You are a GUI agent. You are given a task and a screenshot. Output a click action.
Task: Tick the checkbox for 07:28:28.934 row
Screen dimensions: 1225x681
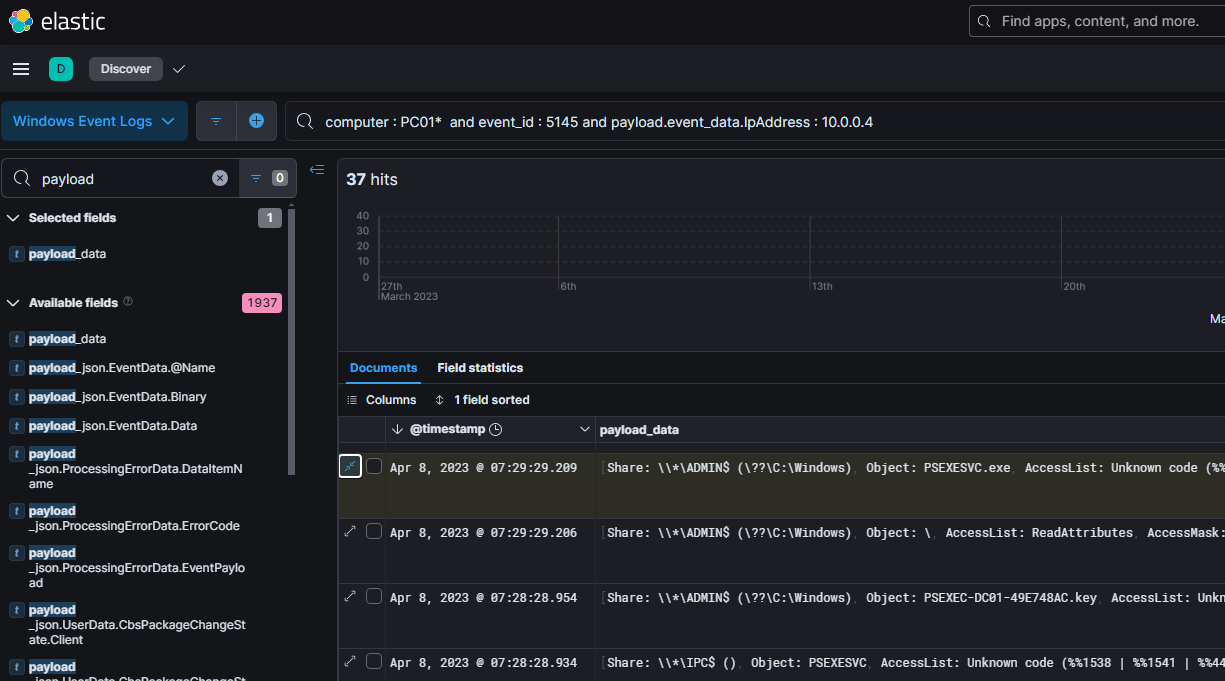coord(374,662)
